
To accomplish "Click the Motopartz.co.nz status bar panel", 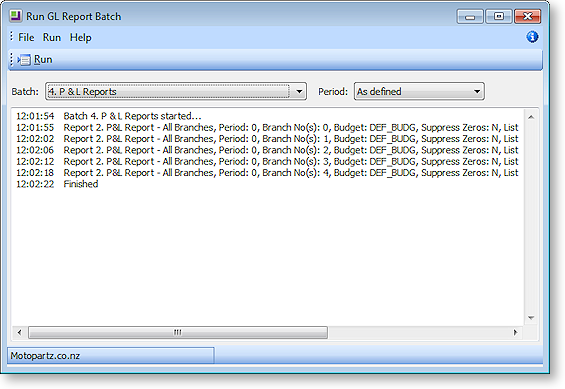I will [111, 356].
